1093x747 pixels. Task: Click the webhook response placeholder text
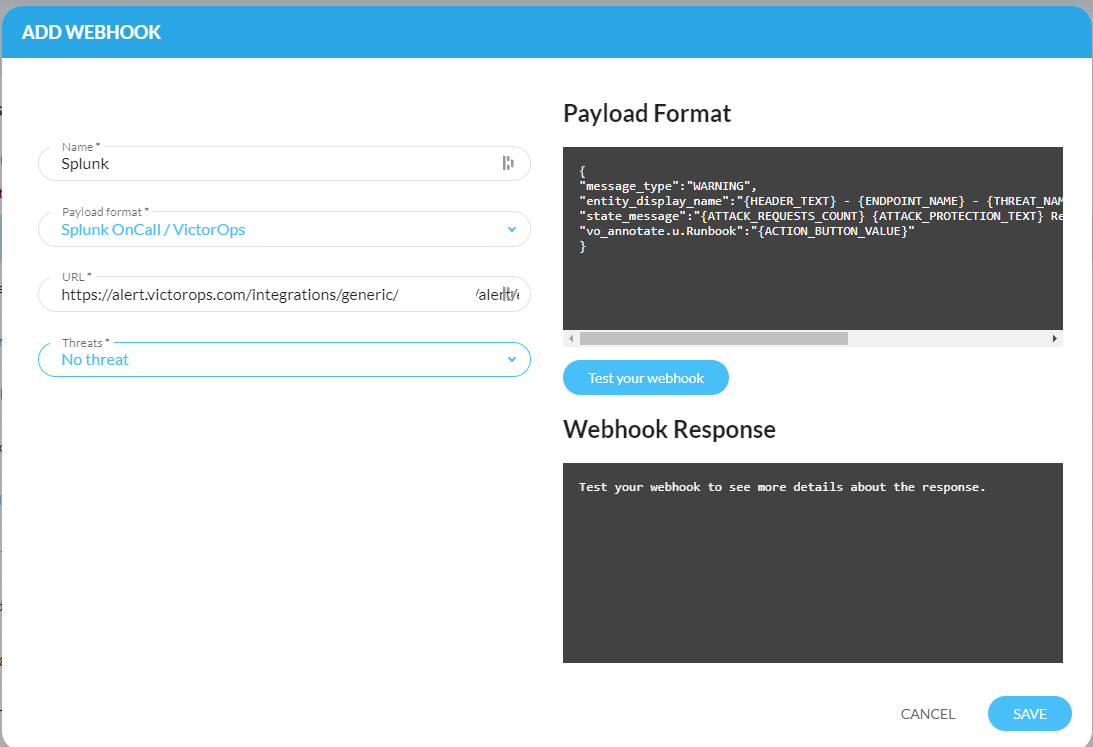pos(782,487)
